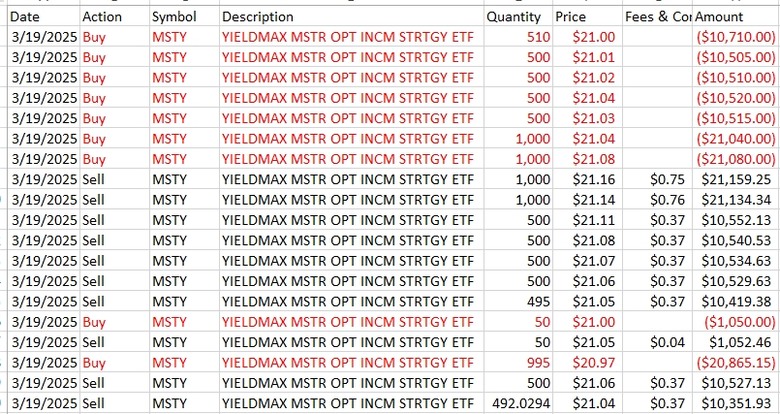The width and height of the screenshot is (780, 414).
Task: Select the price cell $21.16
Action: pyautogui.click(x=587, y=180)
